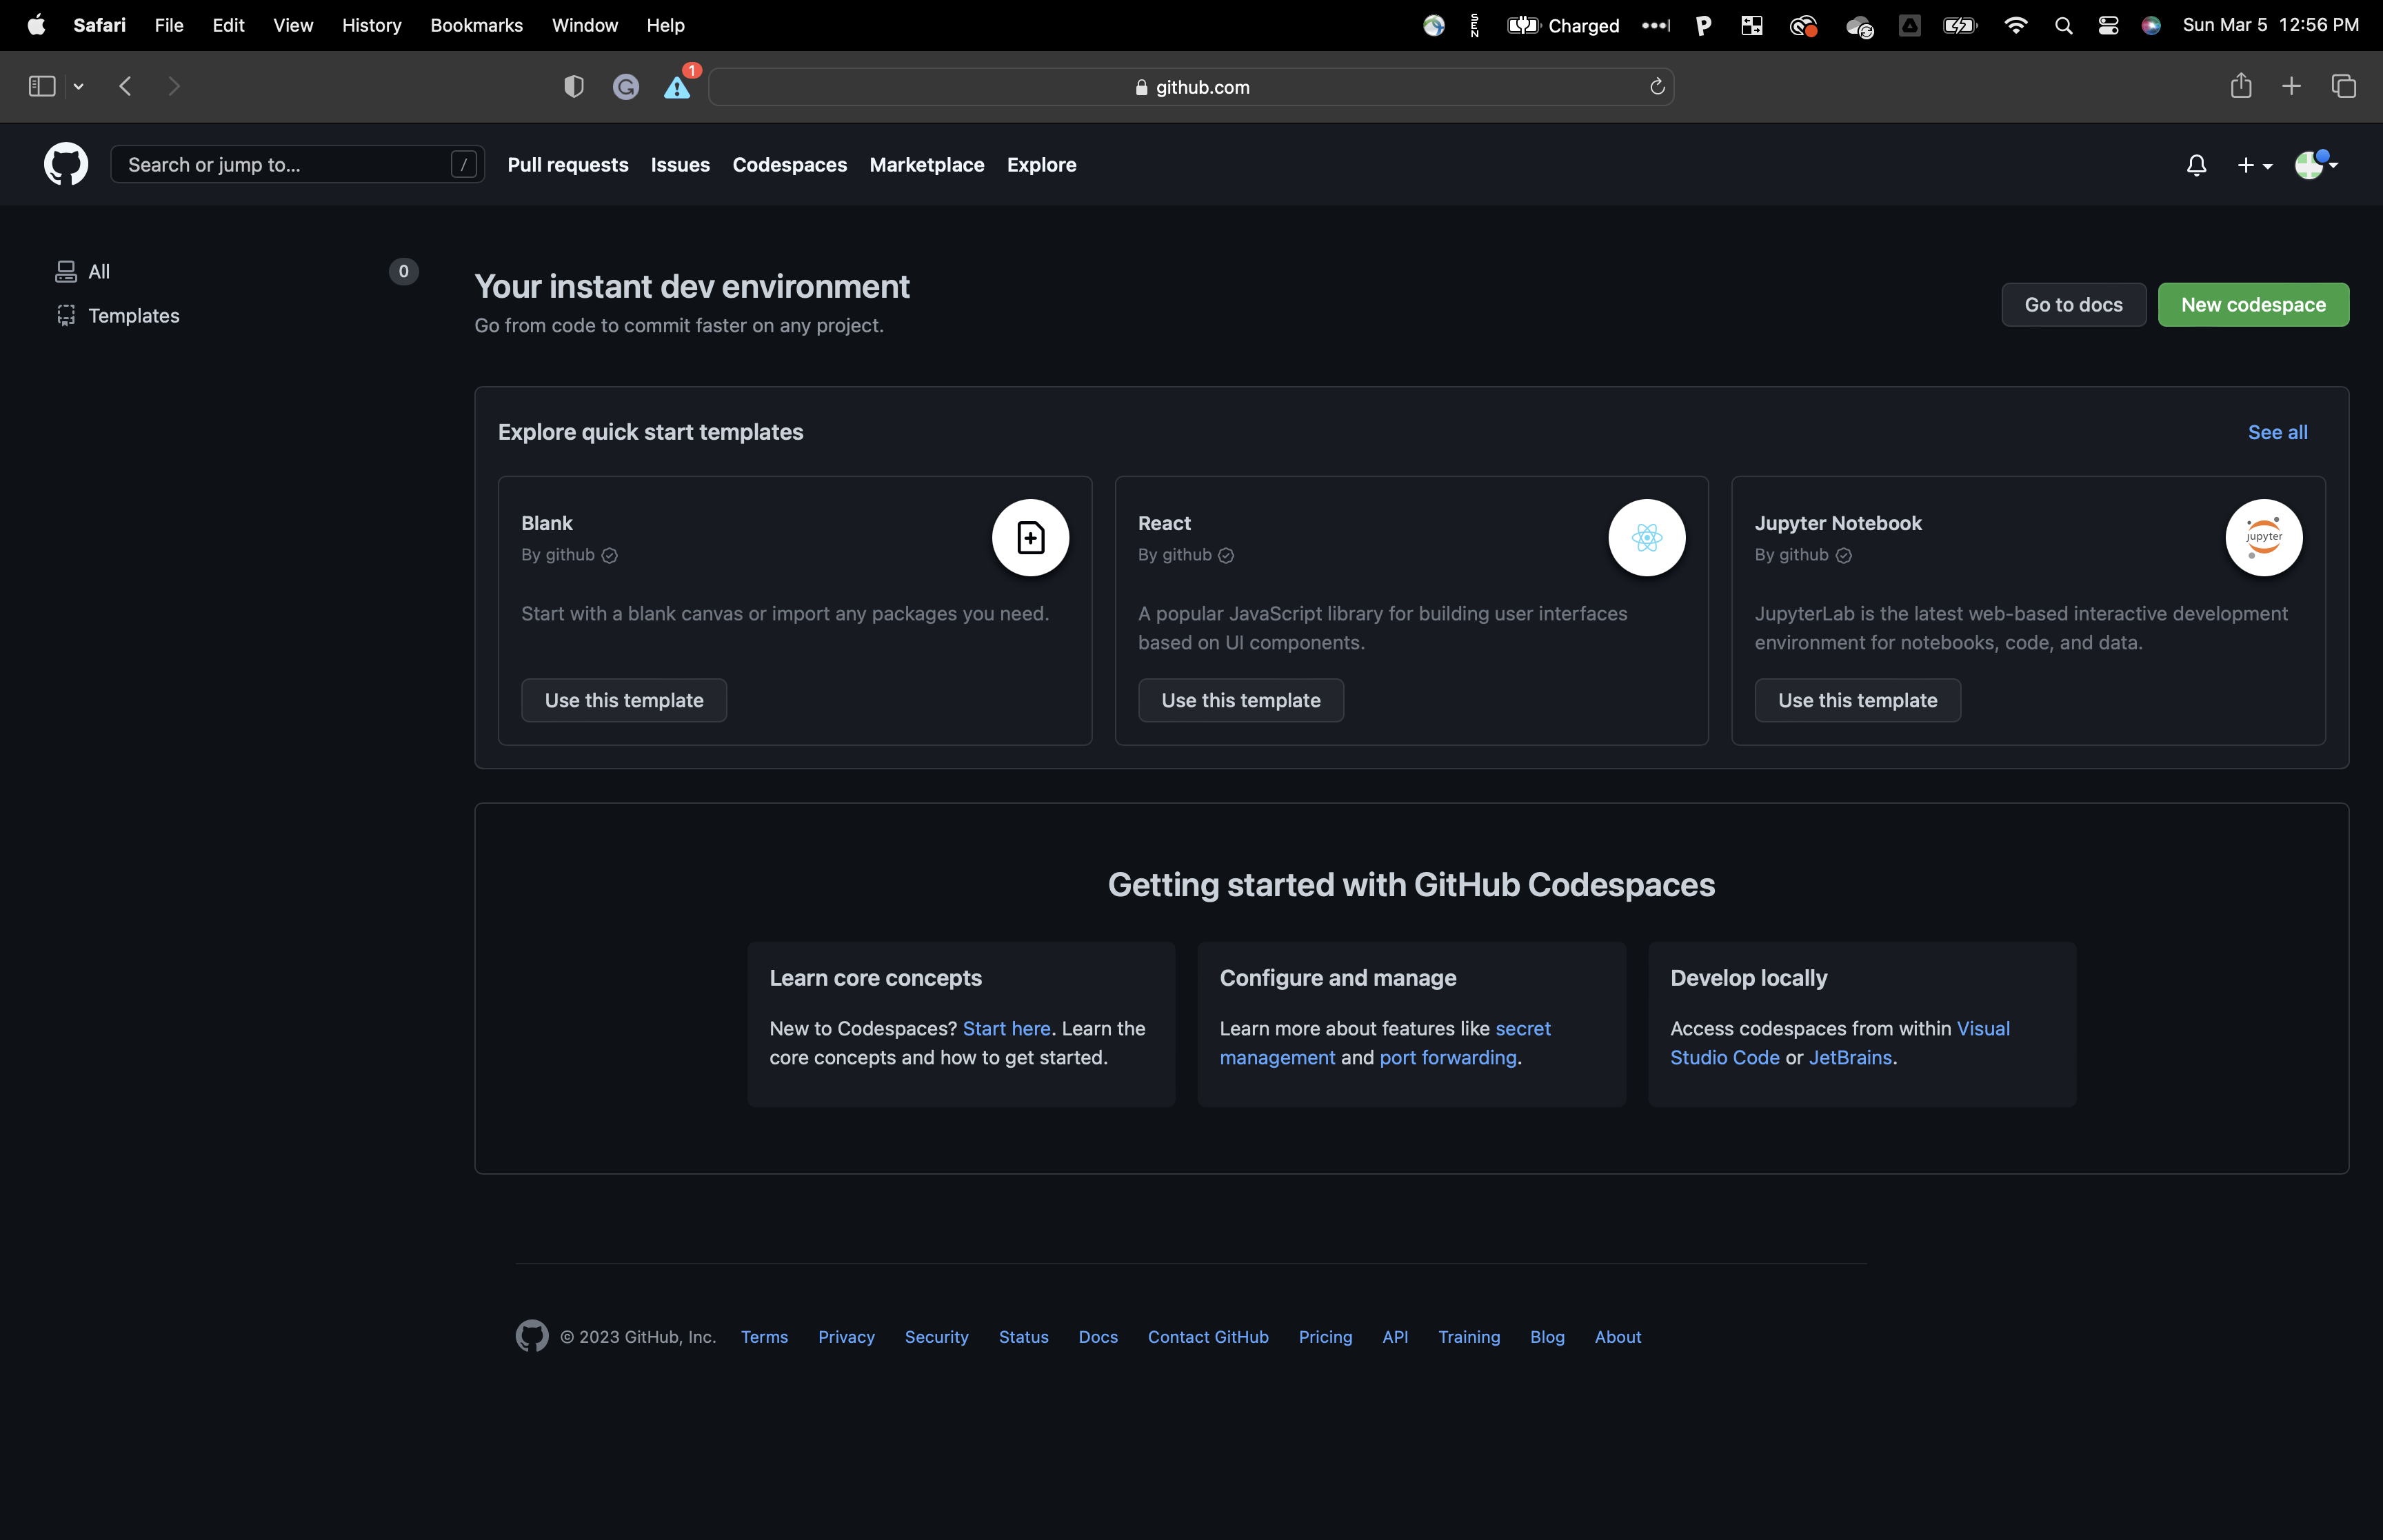The width and height of the screenshot is (2383, 1540).
Task: Click the New codespace button
Action: [x=2253, y=305]
